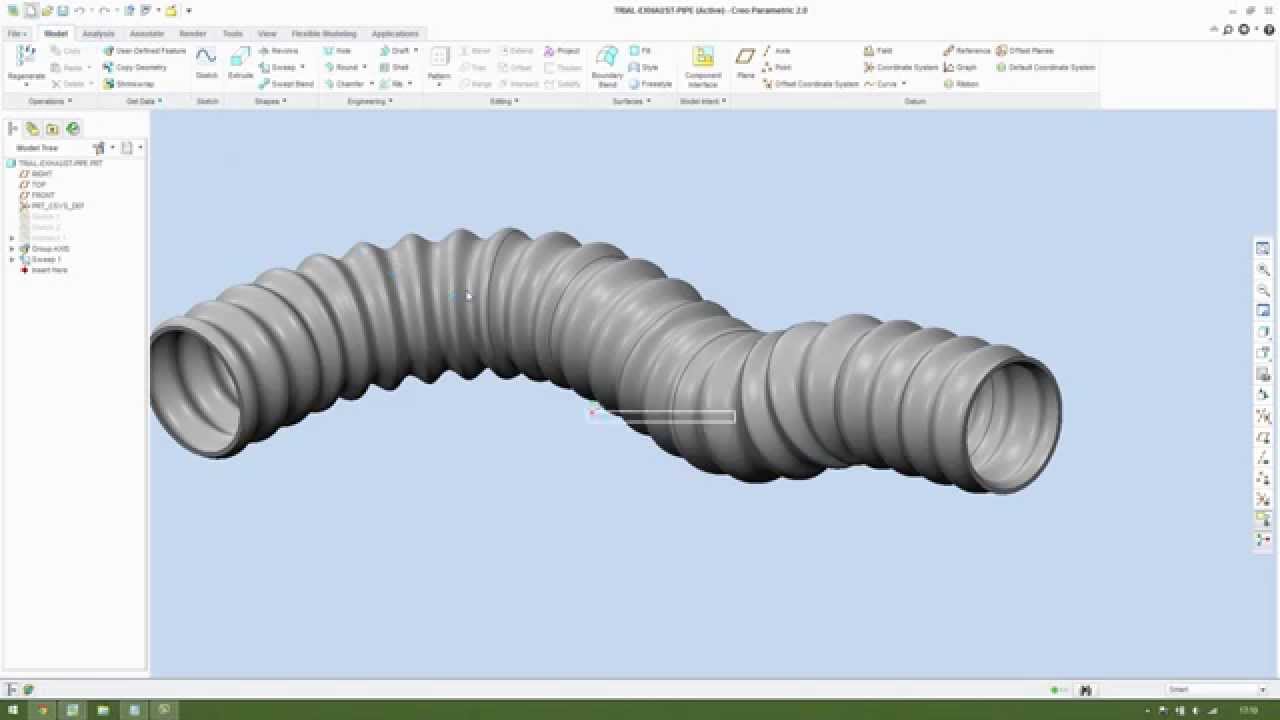The width and height of the screenshot is (1280, 720).
Task: Select the TOP datum plane in tree
Action: tap(34, 185)
